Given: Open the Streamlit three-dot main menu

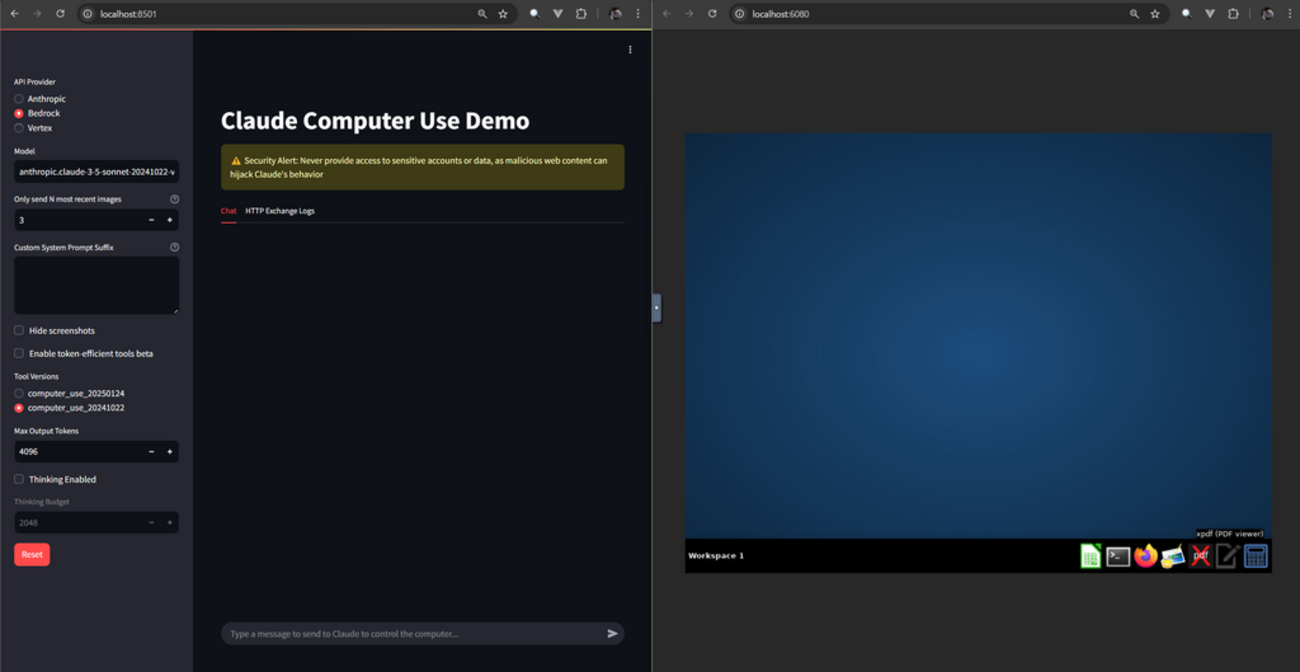Looking at the screenshot, I should click(630, 50).
